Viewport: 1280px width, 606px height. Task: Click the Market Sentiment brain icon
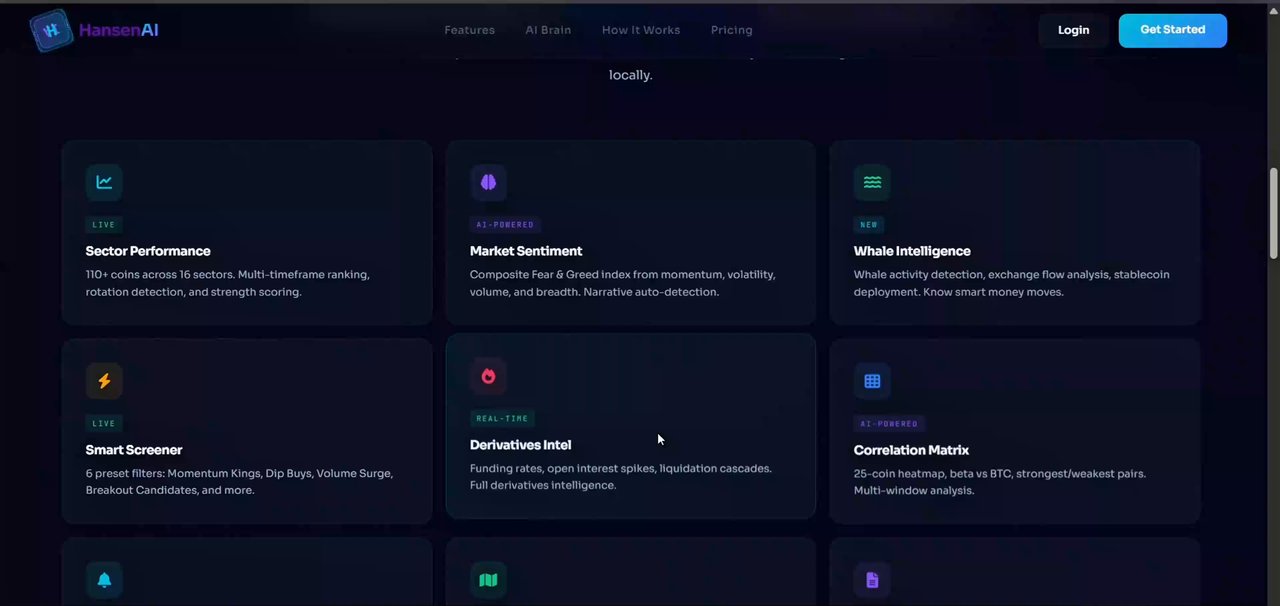[x=488, y=182]
